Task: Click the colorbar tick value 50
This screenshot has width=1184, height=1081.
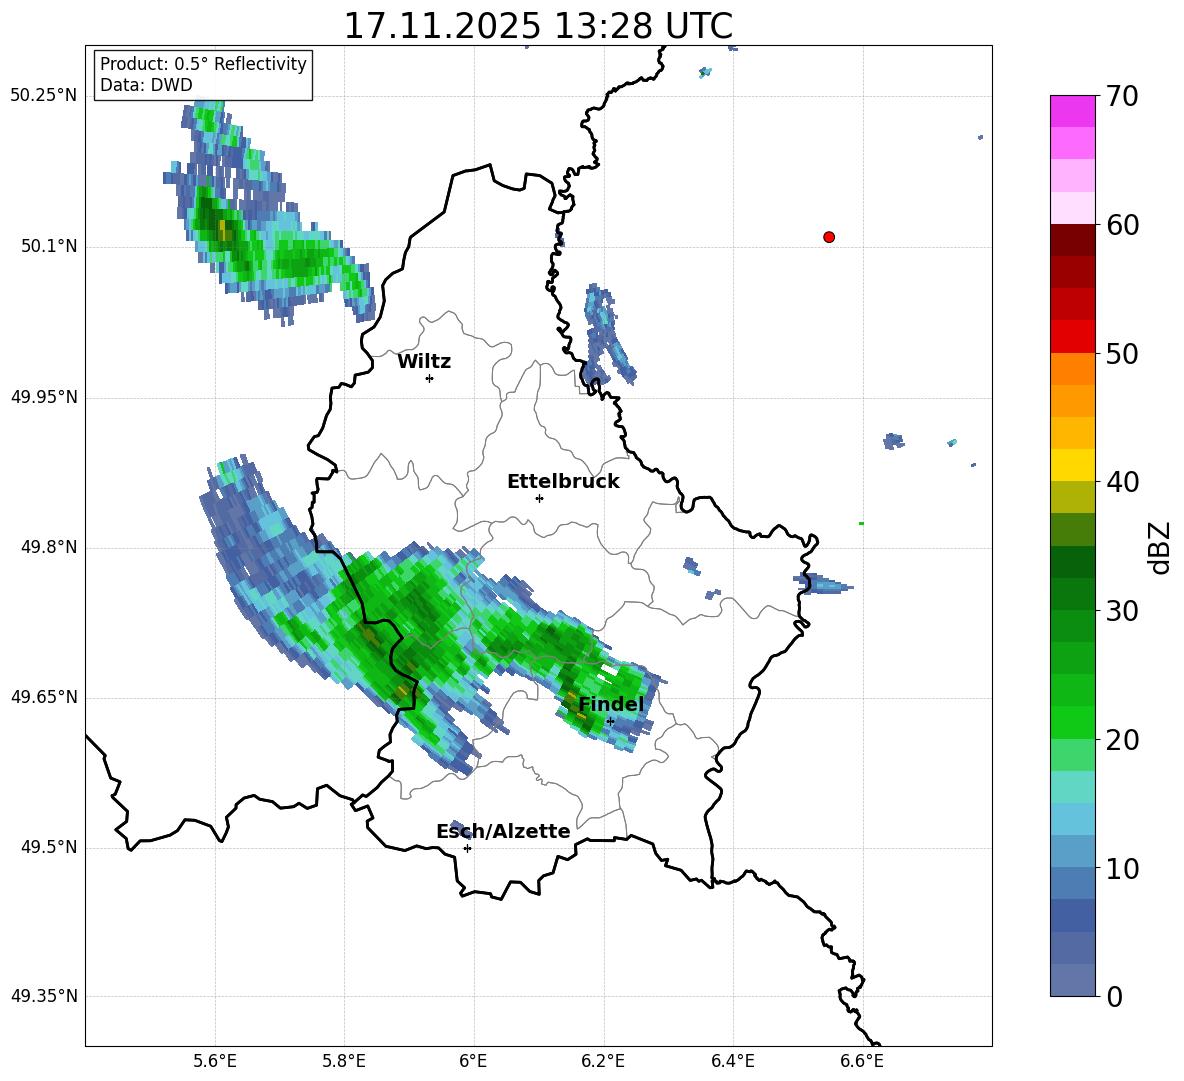Action: tap(1122, 353)
